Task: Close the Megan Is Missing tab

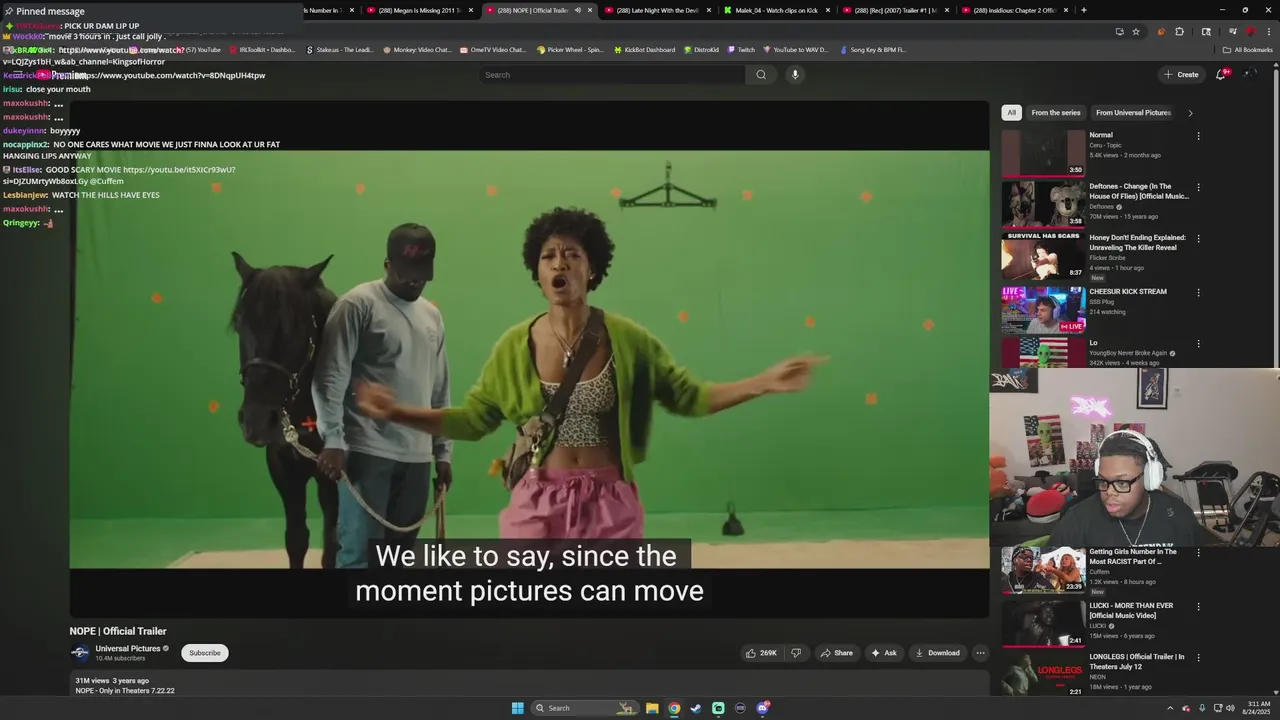Action: (470, 10)
